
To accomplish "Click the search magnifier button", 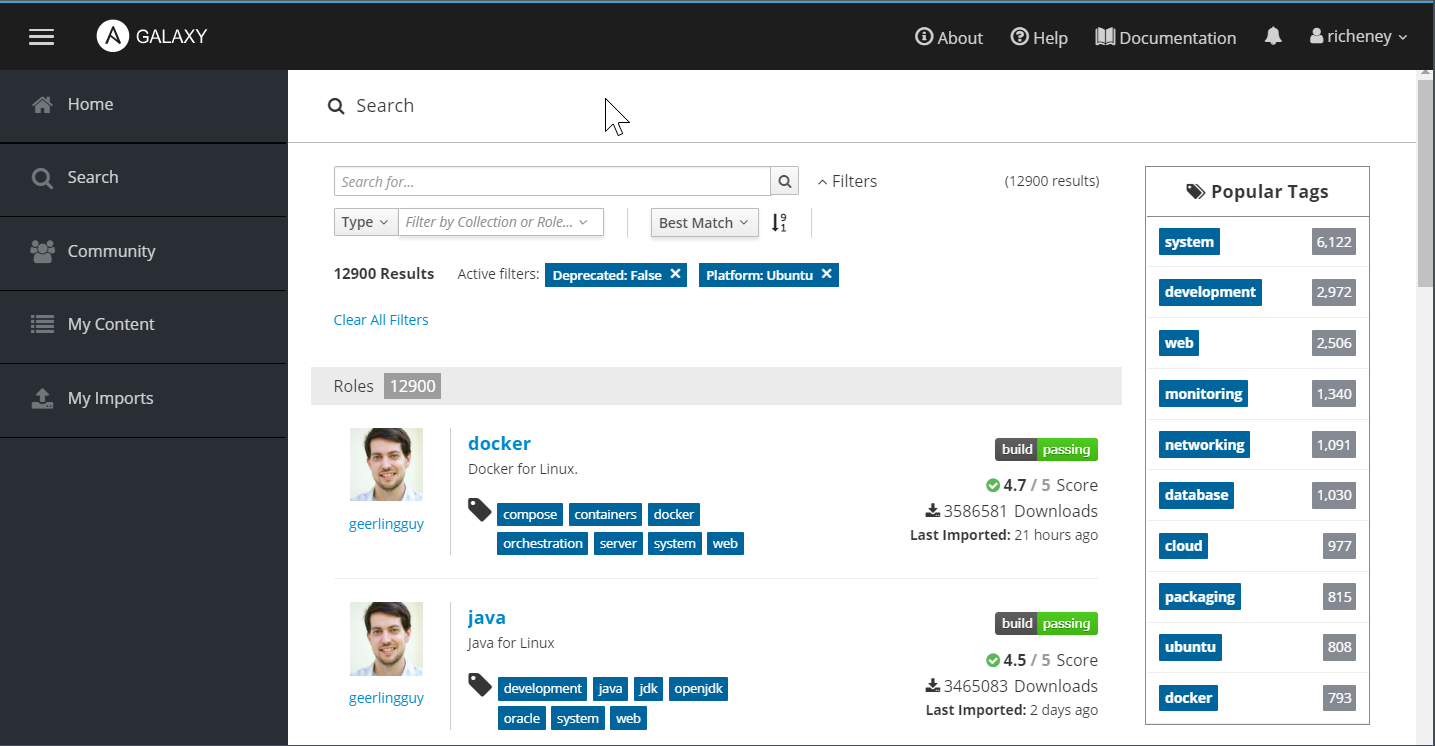I will [785, 182].
